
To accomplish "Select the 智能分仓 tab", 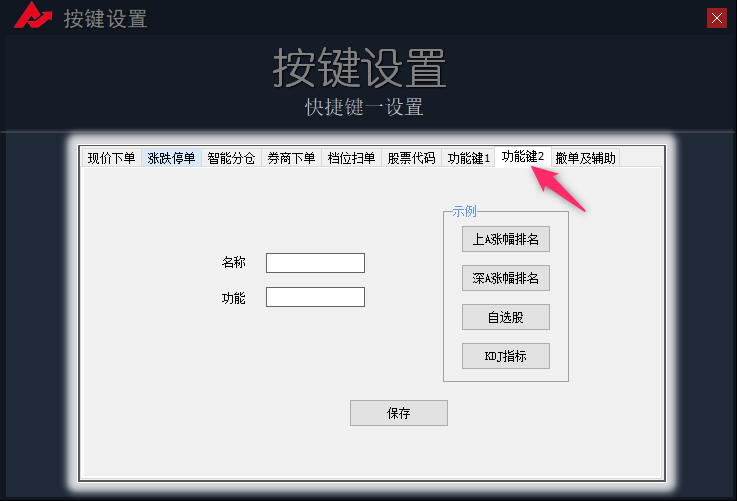I will click(x=231, y=158).
